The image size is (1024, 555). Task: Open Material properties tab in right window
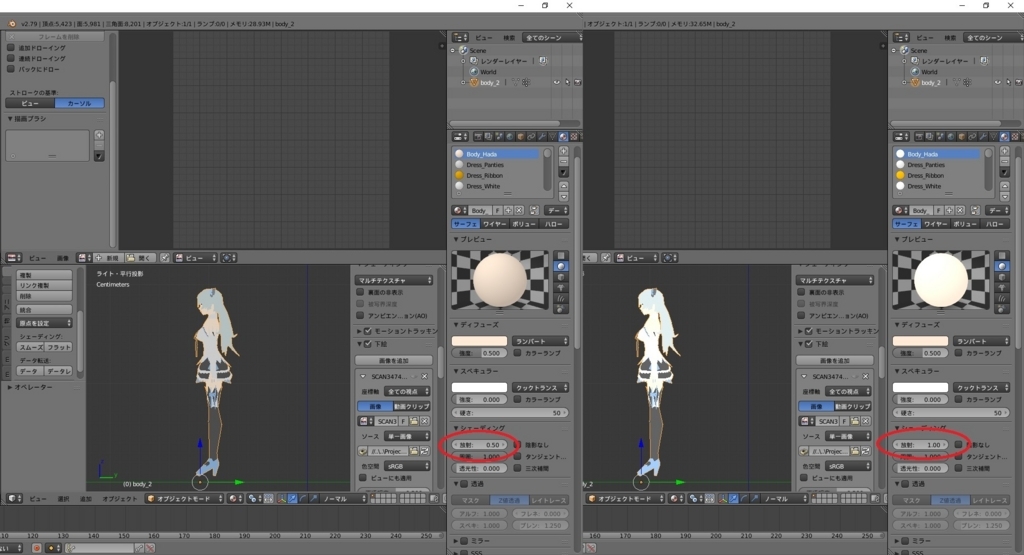1004,136
